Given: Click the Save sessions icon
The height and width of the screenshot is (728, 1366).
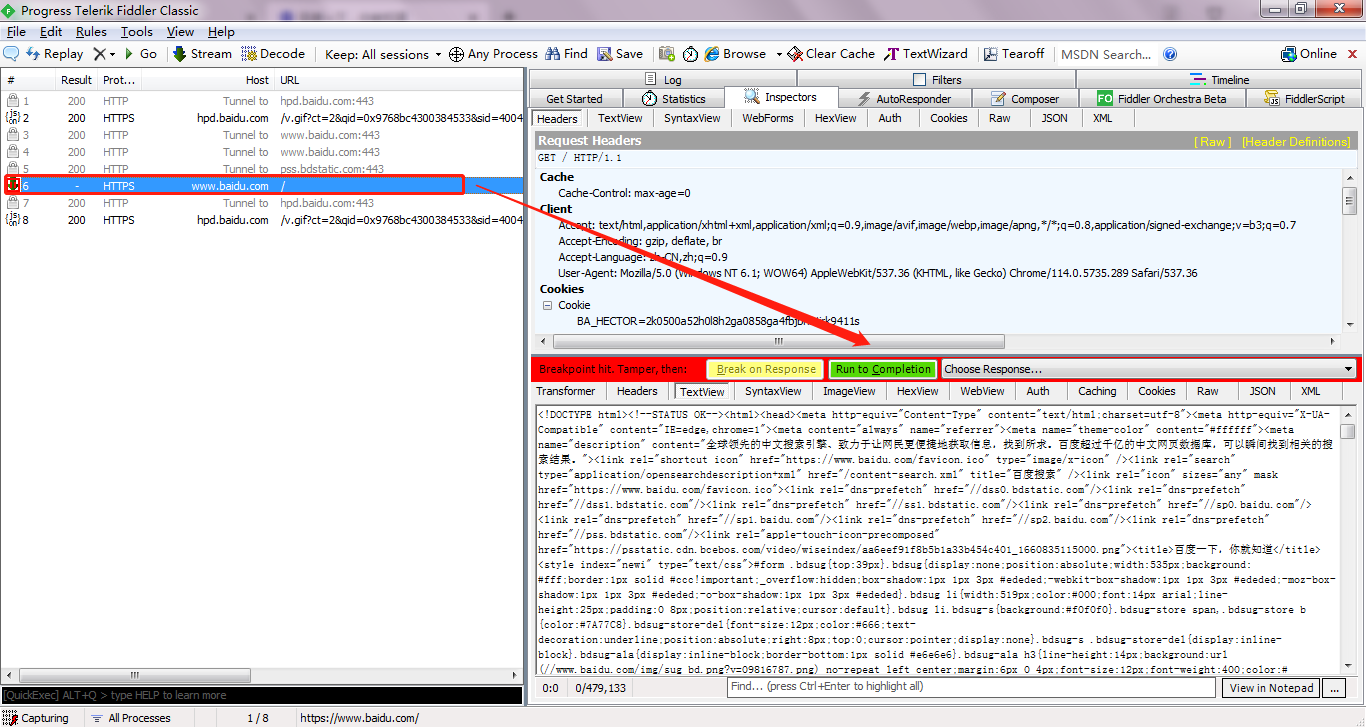Looking at the screenshot, I should click(605, 54).
